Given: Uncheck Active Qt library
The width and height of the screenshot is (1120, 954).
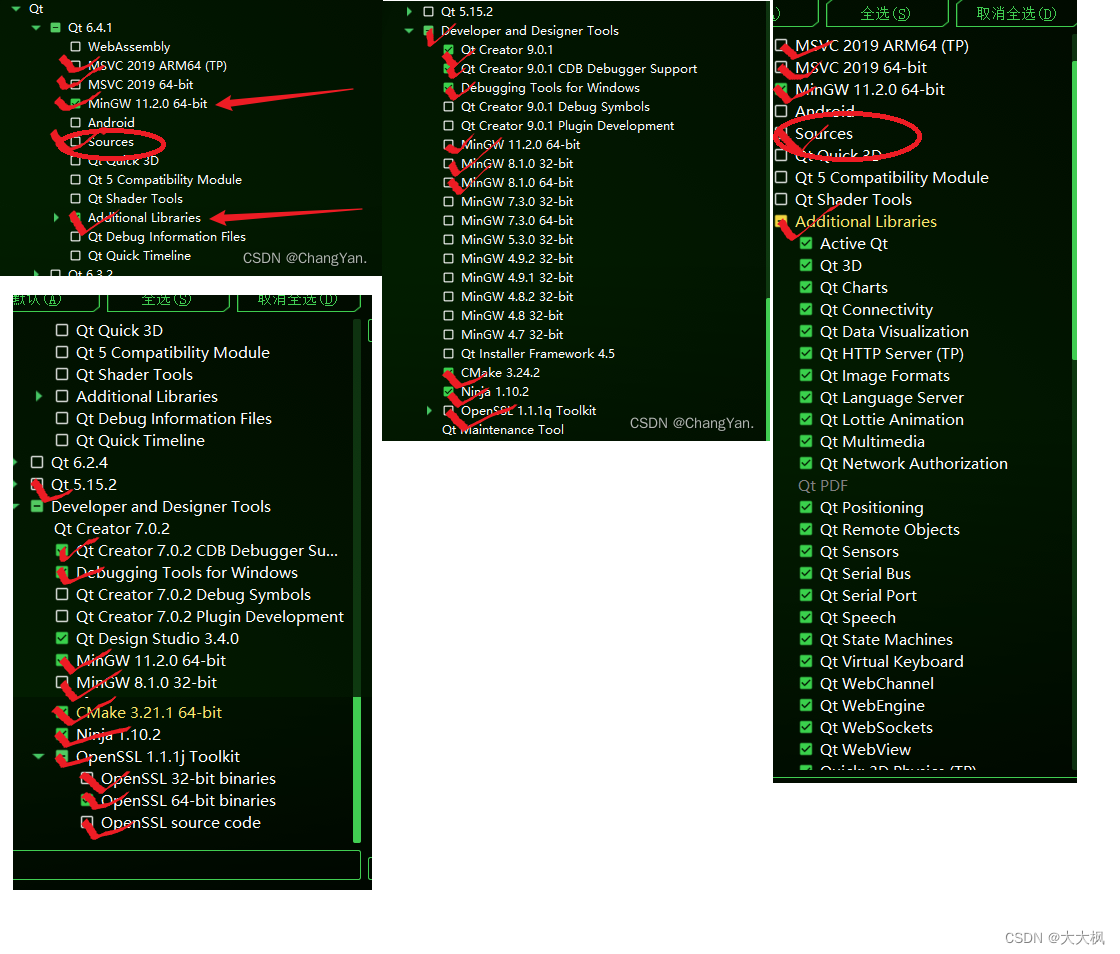Looking at the screenshot, I should (x=806, y=243).
